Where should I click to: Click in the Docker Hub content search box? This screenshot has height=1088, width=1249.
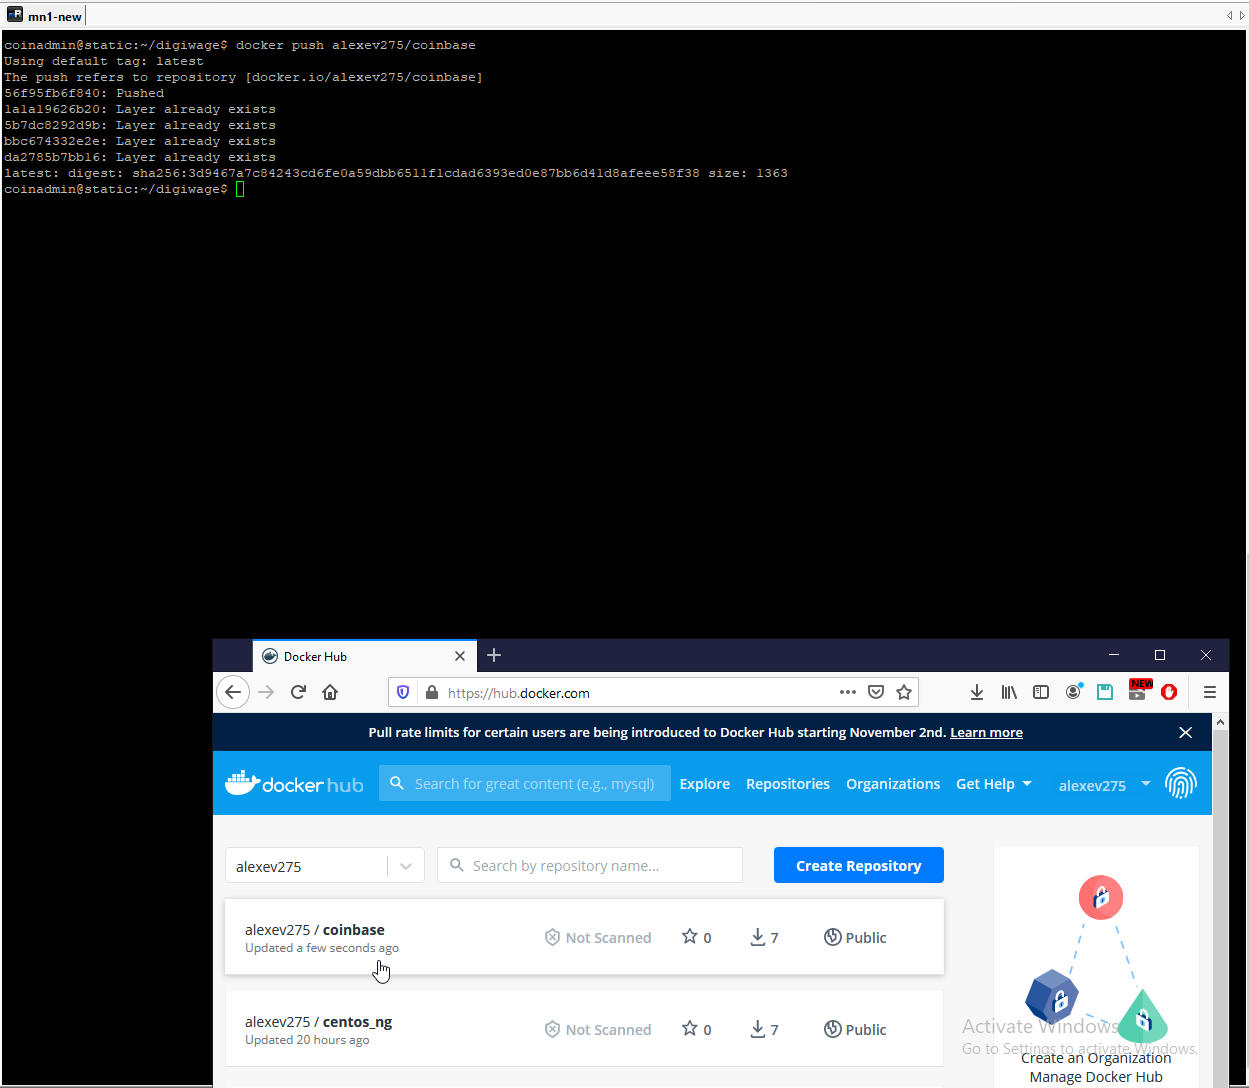pos(525,783)
